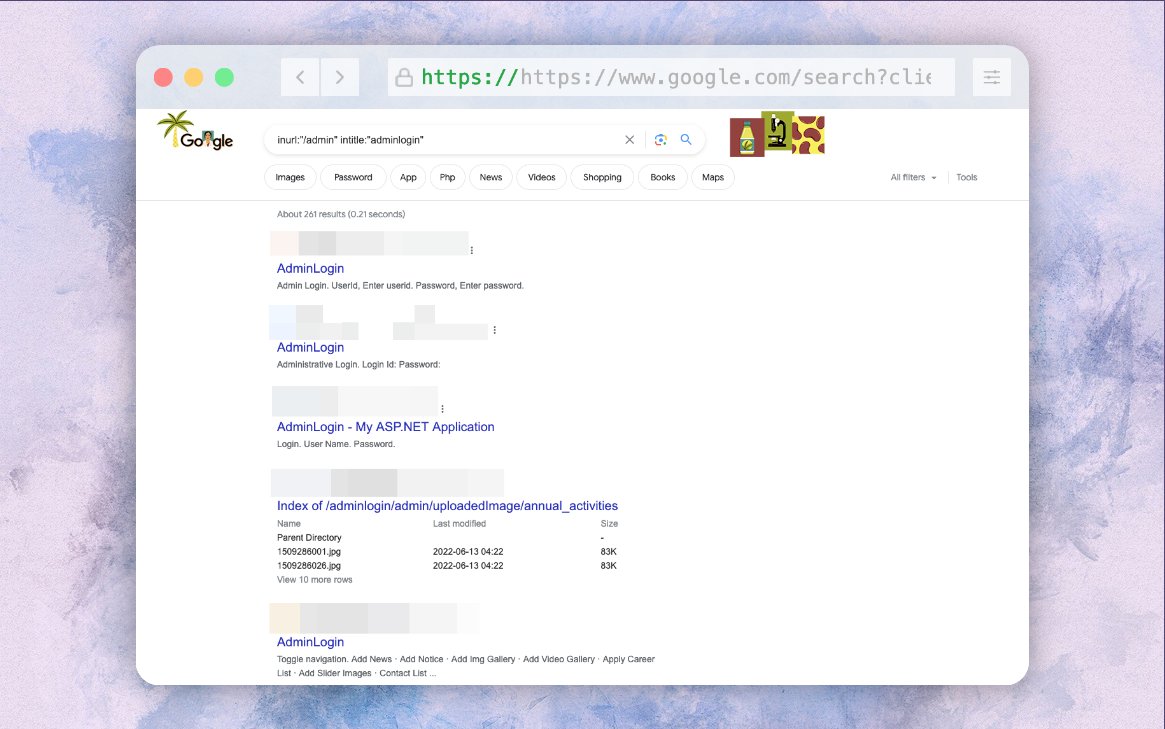Select the App filter chip
Viewport: 1165px width, 729px height.
click(408, 178)
